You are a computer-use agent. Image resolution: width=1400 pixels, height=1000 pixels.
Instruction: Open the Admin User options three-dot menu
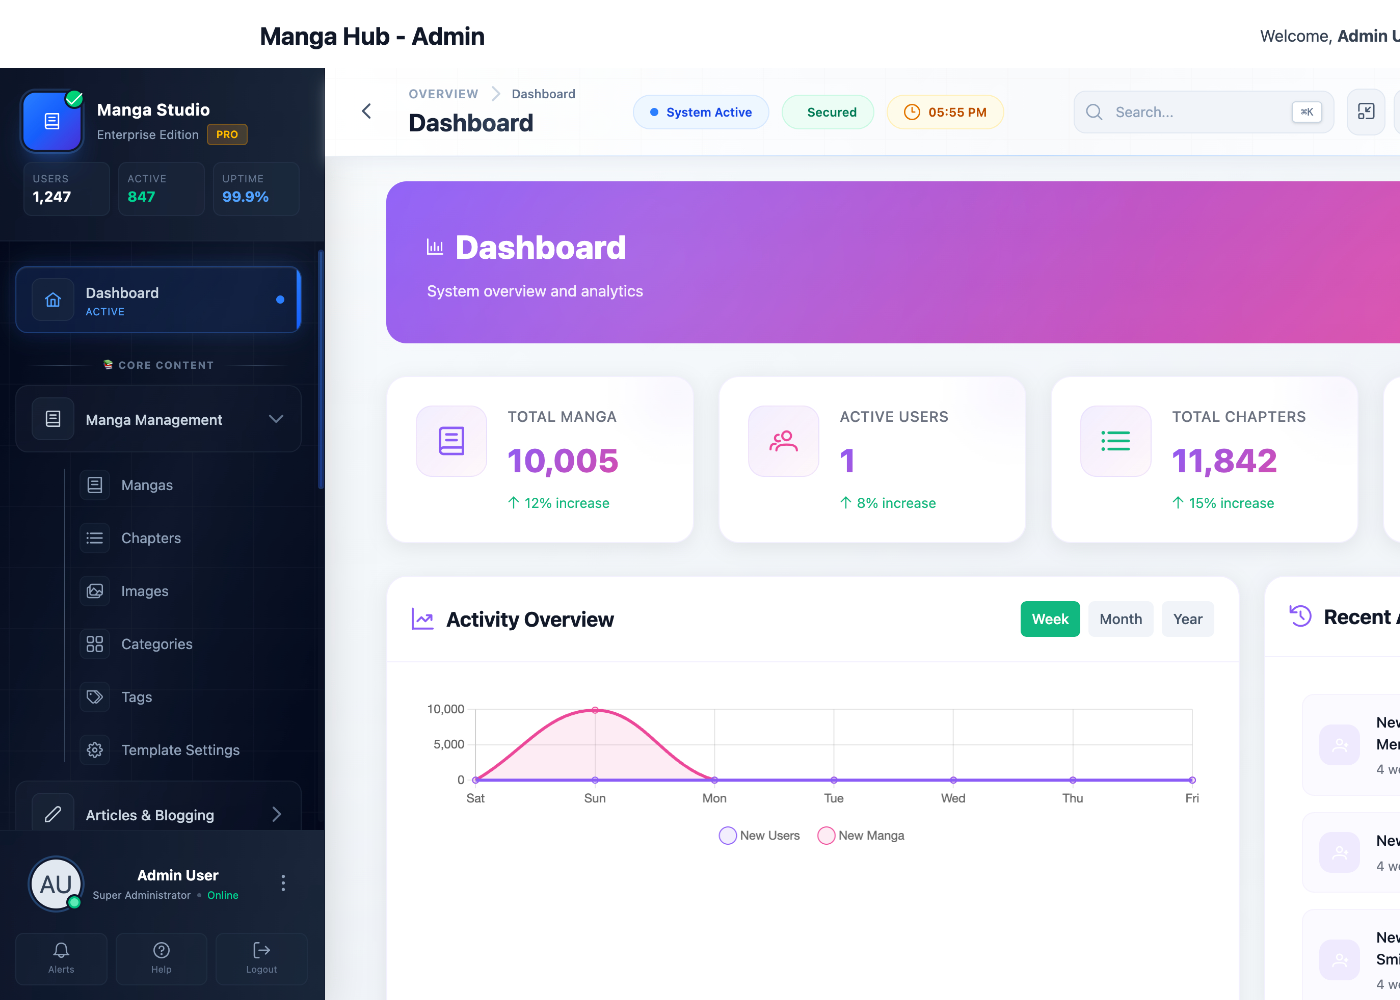click(x=283, y=883)
